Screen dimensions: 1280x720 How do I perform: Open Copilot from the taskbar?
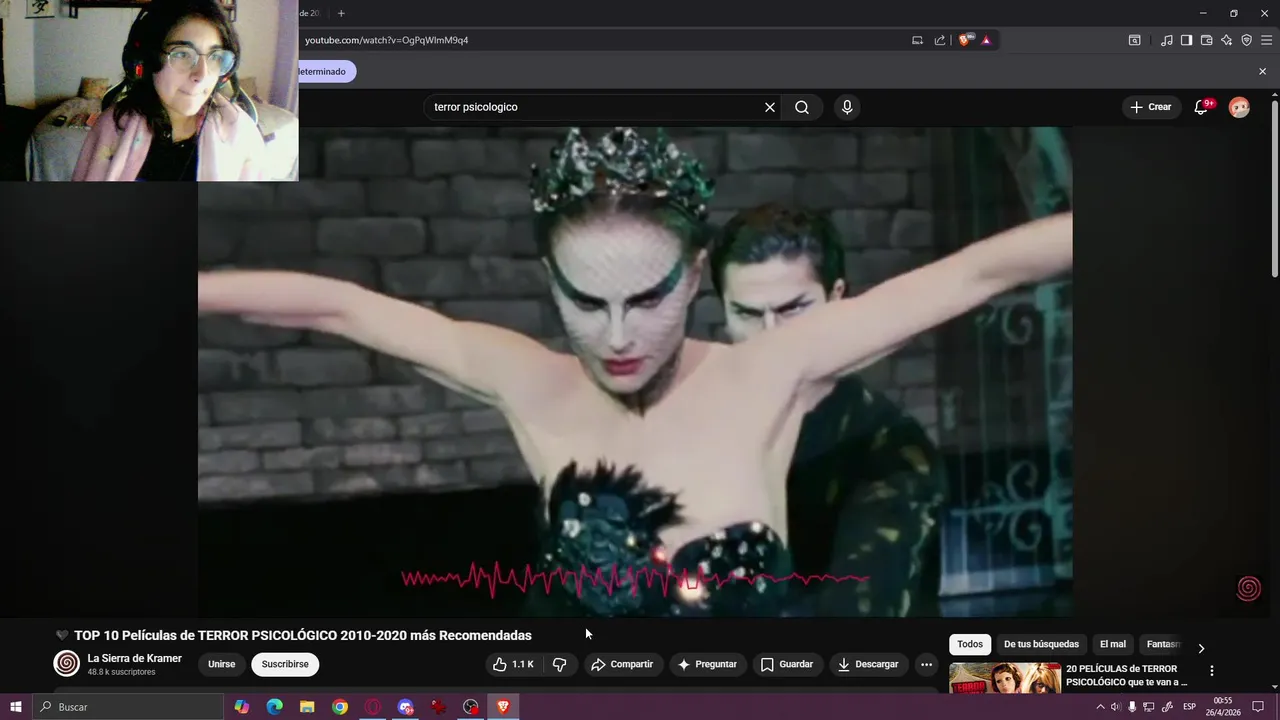pos(242,707)
